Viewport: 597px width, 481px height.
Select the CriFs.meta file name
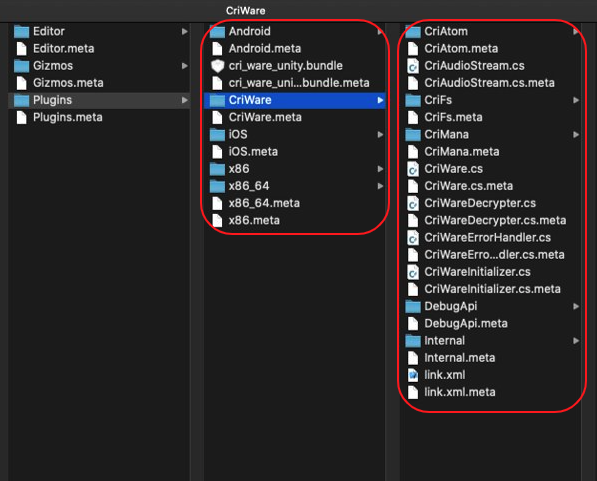pos(453,117)
